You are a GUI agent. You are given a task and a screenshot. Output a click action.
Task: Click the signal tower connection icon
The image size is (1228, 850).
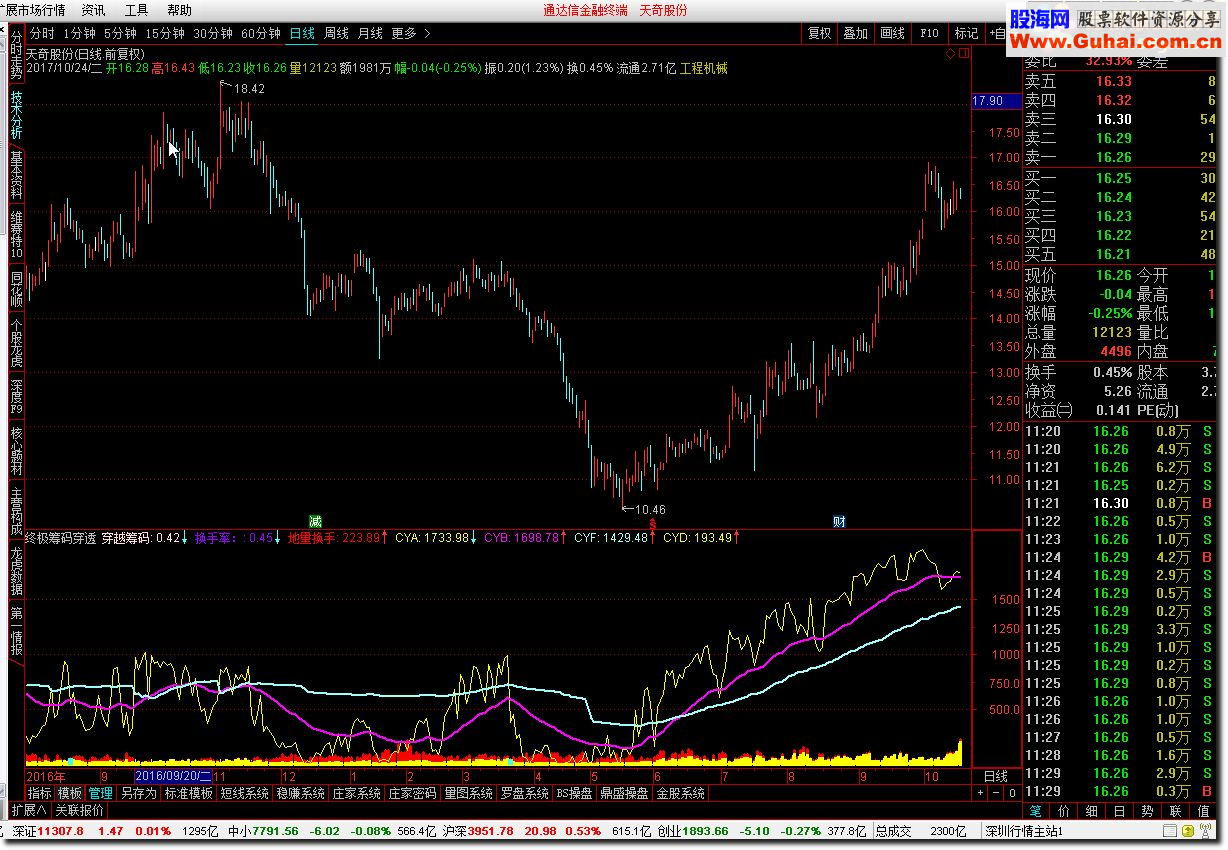1206,830
